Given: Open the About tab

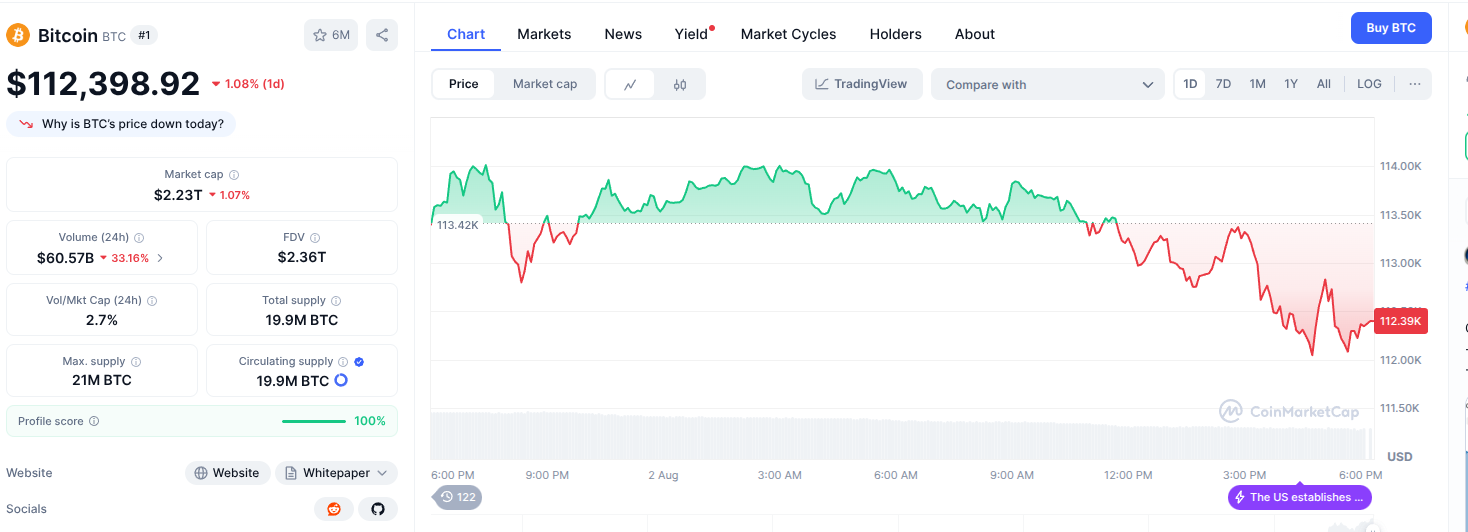Looking at the screenshot, I should 975,34.
